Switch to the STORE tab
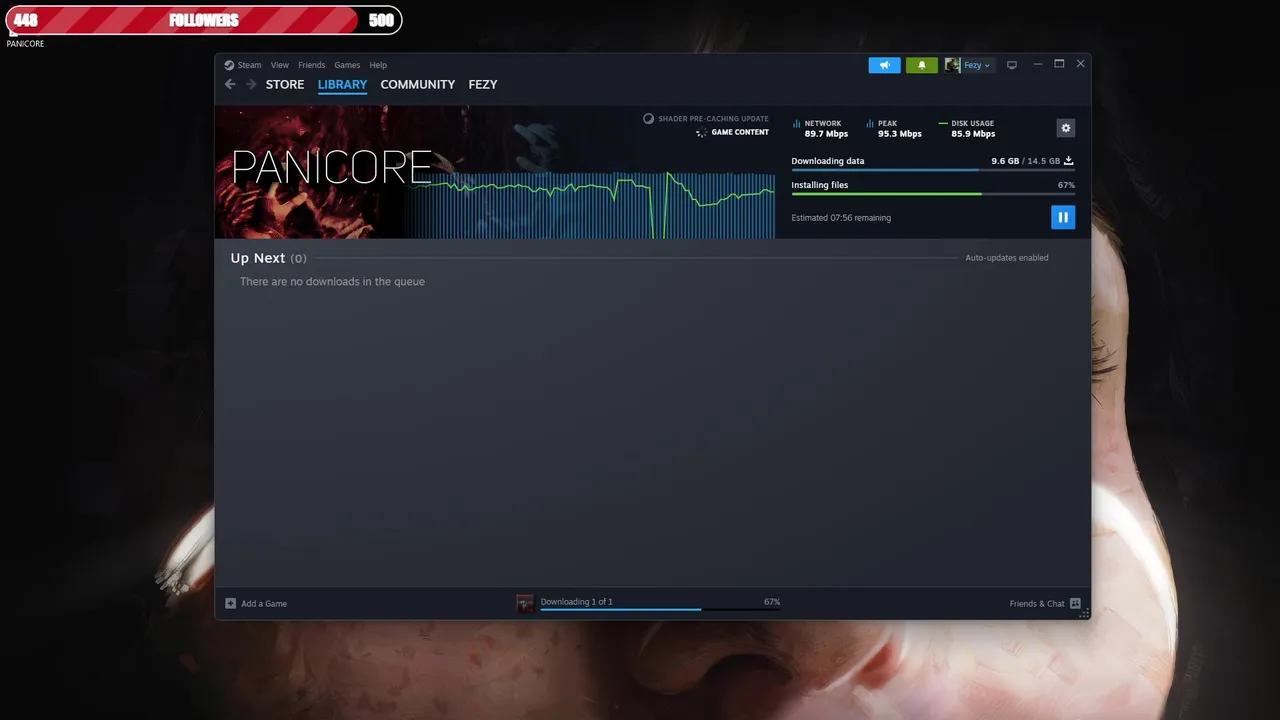The height and width of the screenshot is (720, 1280). click(x=285, y=84)
